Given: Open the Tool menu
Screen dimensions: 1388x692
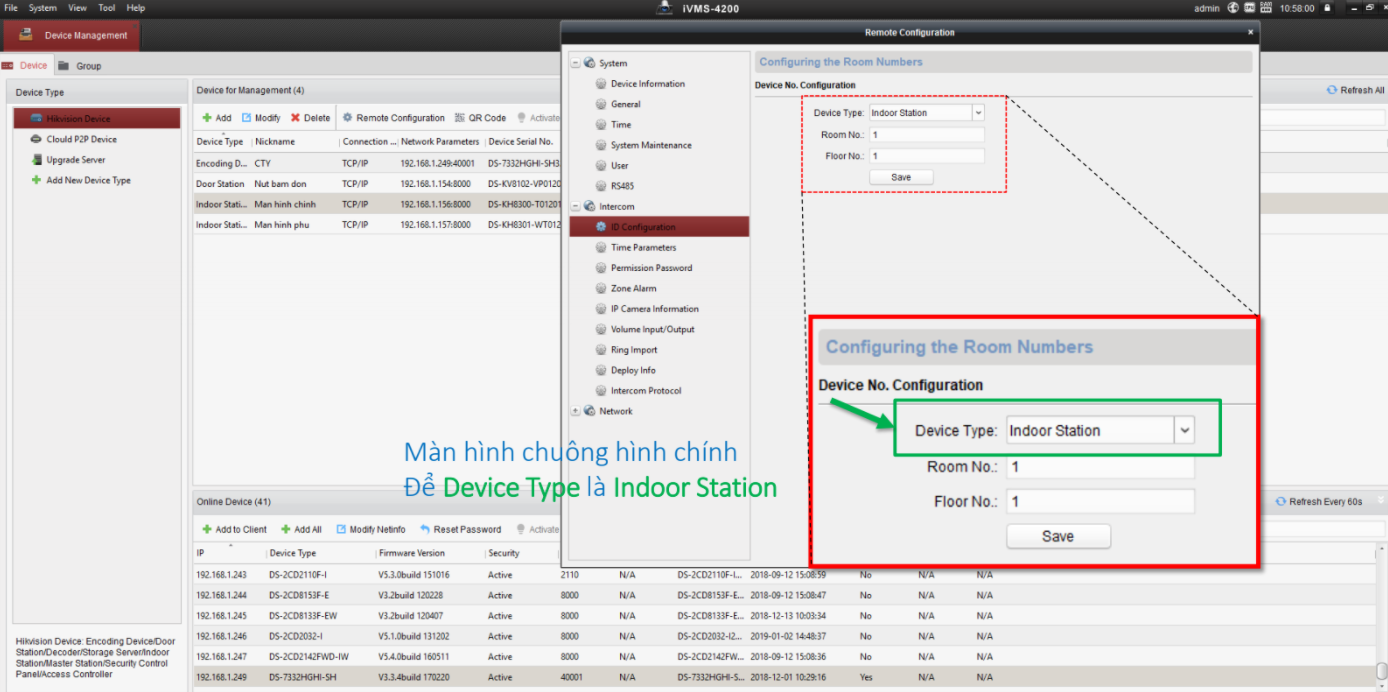Looking at the screenshot, I should pyautogui.click(x=106, y=8).
